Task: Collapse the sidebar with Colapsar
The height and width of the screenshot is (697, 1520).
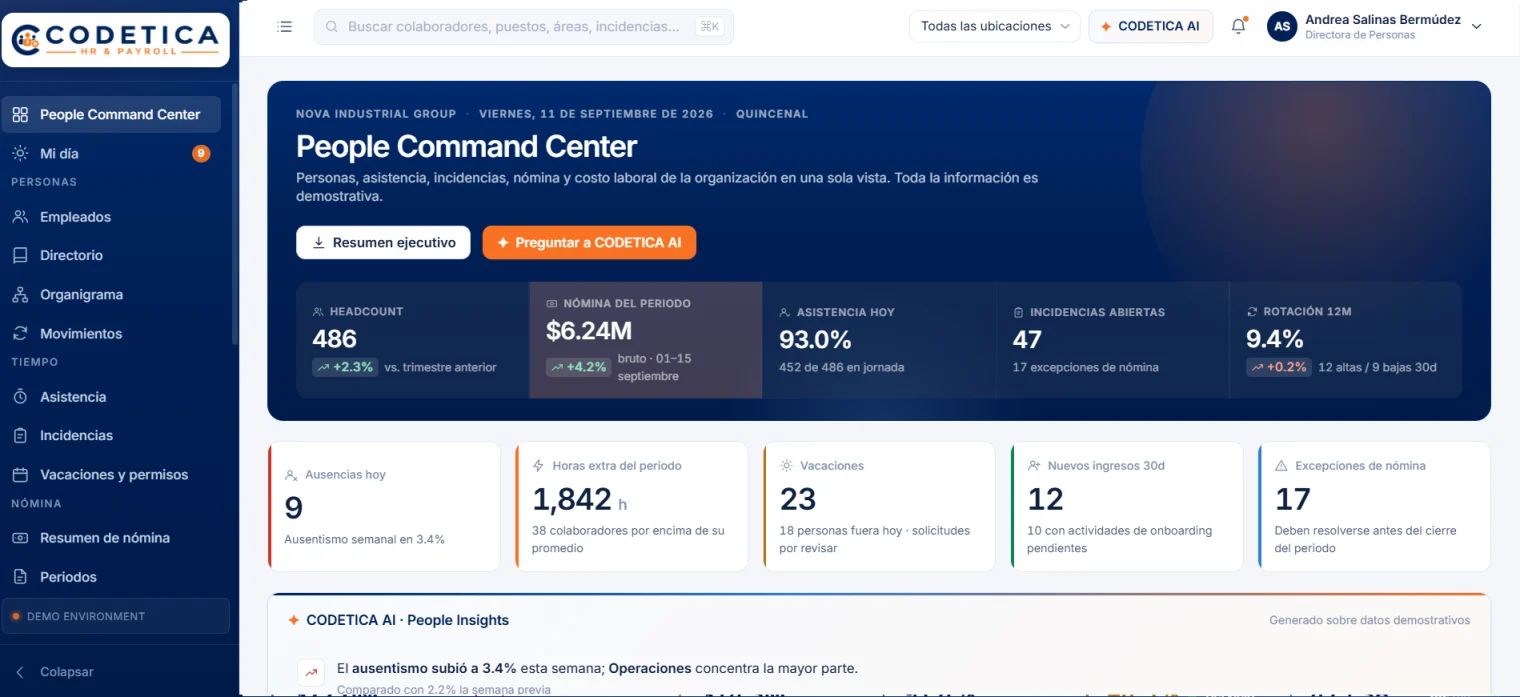Action: (x=116, y=672)
